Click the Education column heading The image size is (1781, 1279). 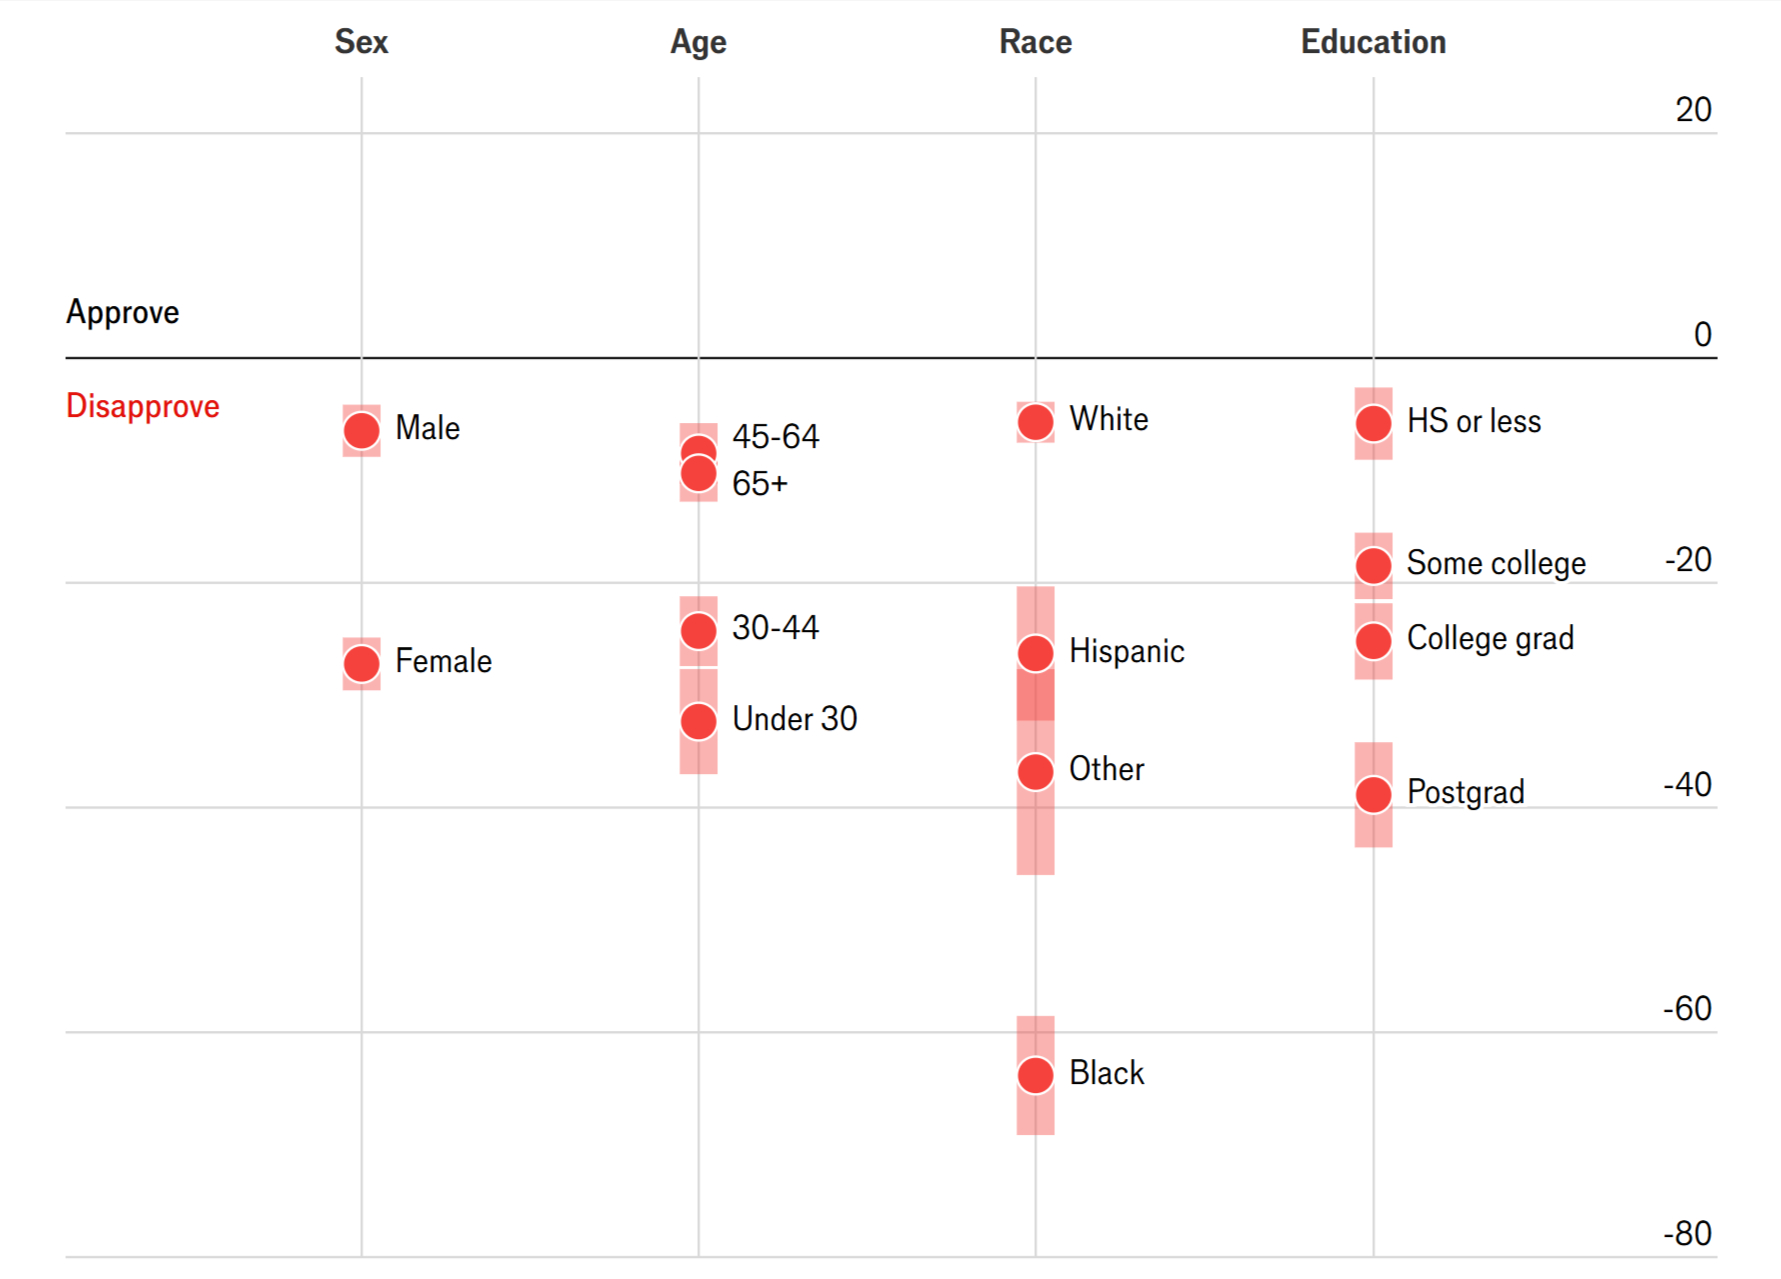click(x=1373, y=42)
